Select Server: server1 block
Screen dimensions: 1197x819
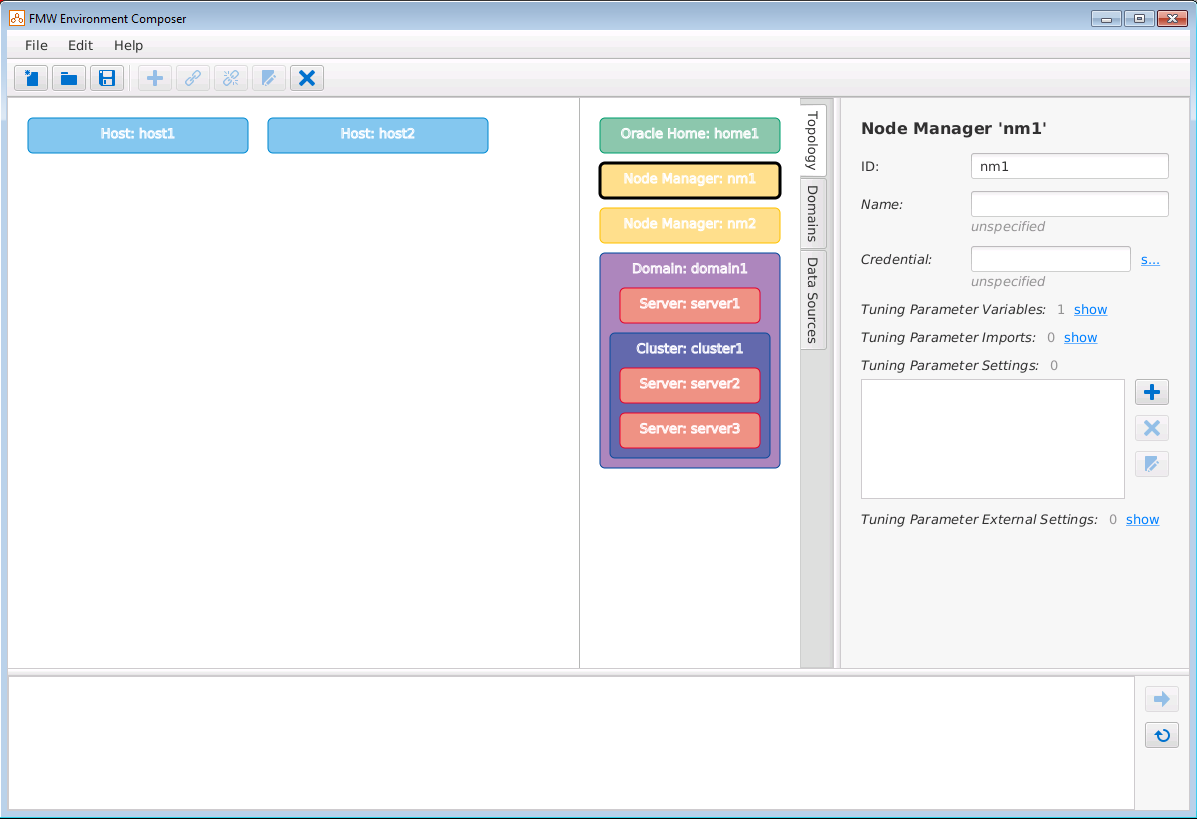[x=689, y=305]
